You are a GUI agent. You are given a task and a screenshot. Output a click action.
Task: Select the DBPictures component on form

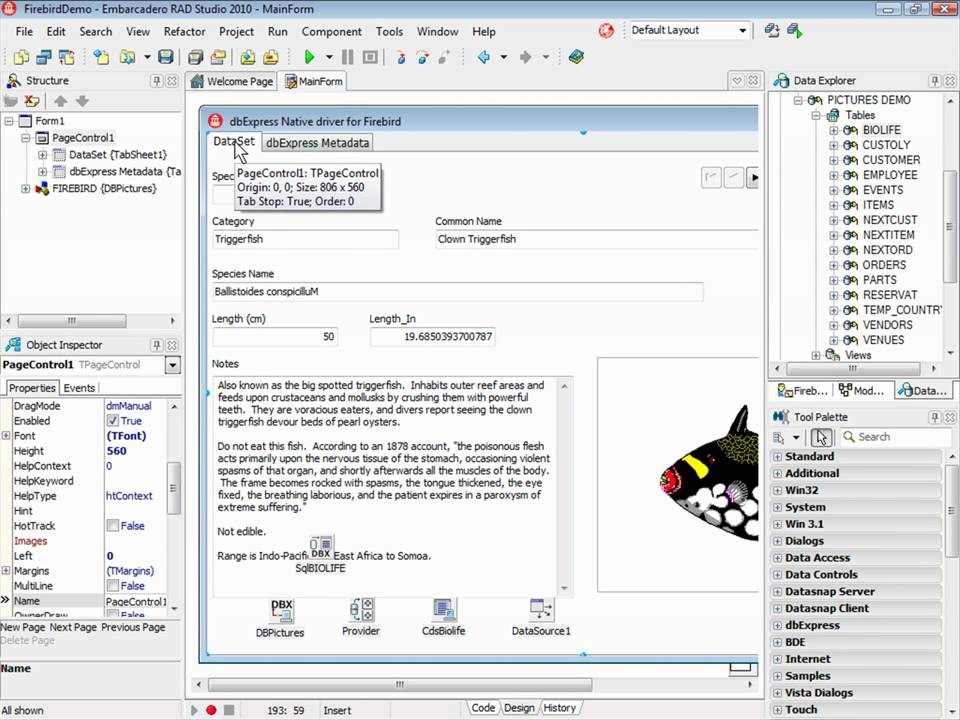(281, 610)
